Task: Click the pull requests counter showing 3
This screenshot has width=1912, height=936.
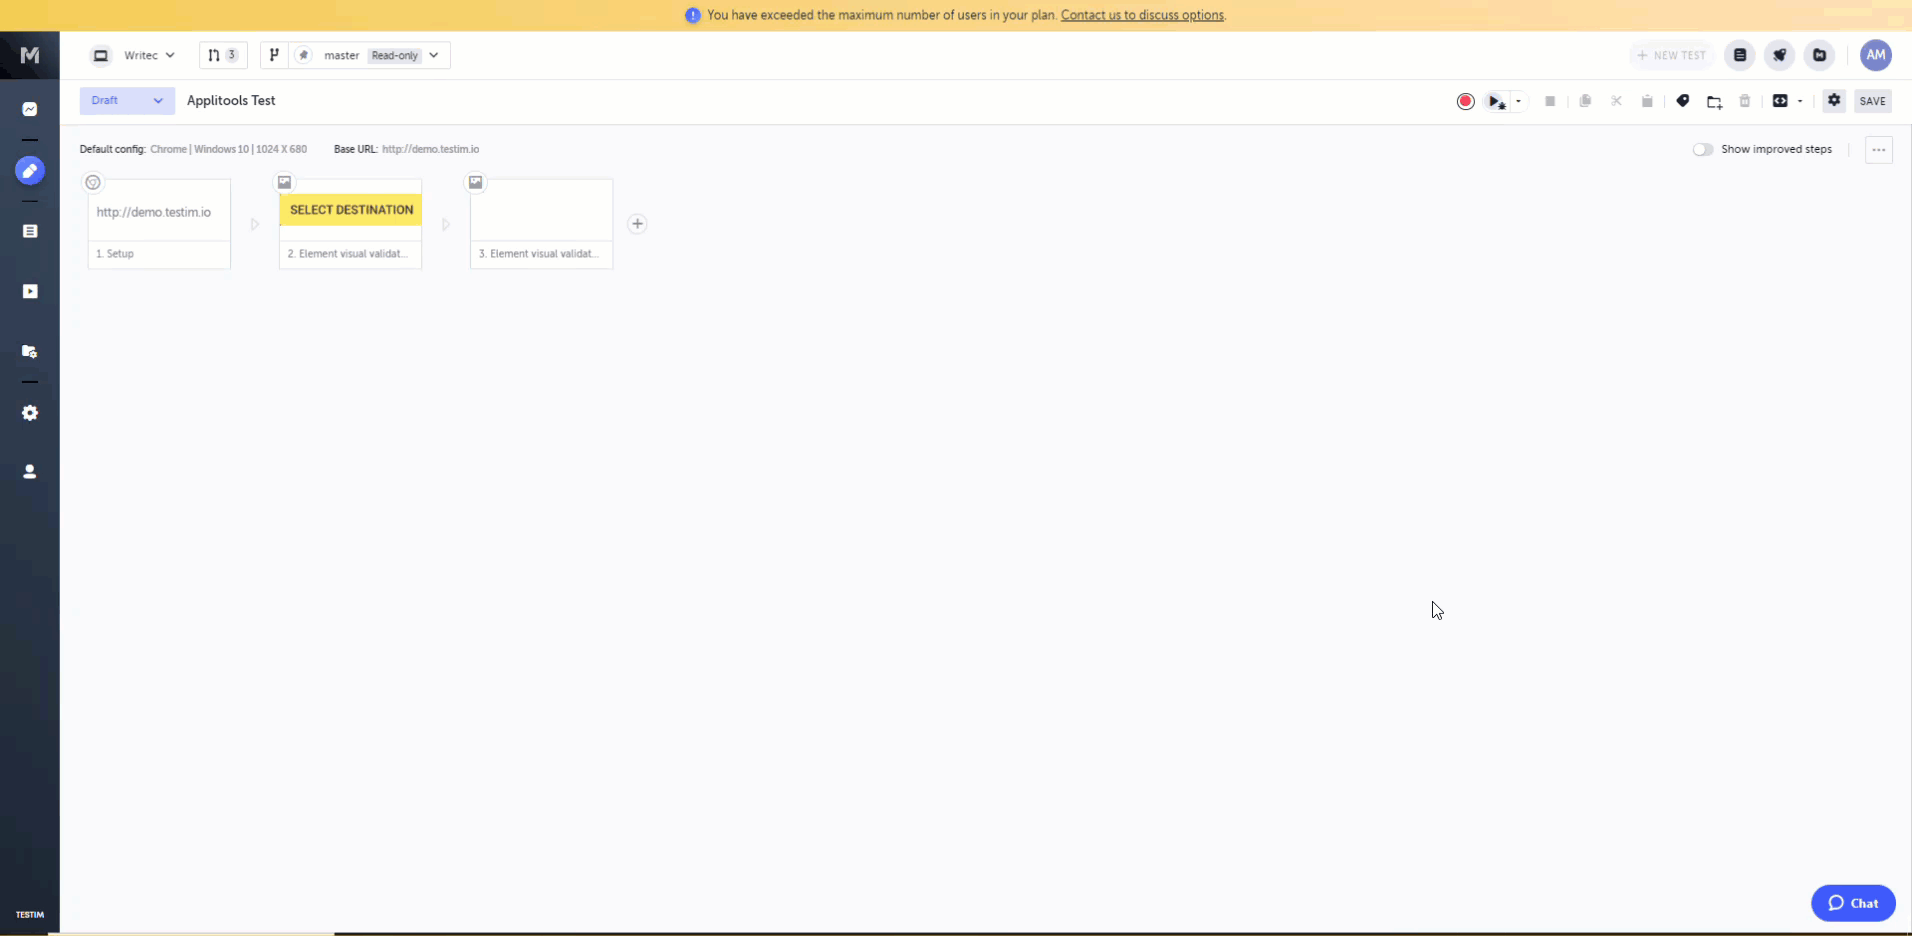Action: [223, 55]
